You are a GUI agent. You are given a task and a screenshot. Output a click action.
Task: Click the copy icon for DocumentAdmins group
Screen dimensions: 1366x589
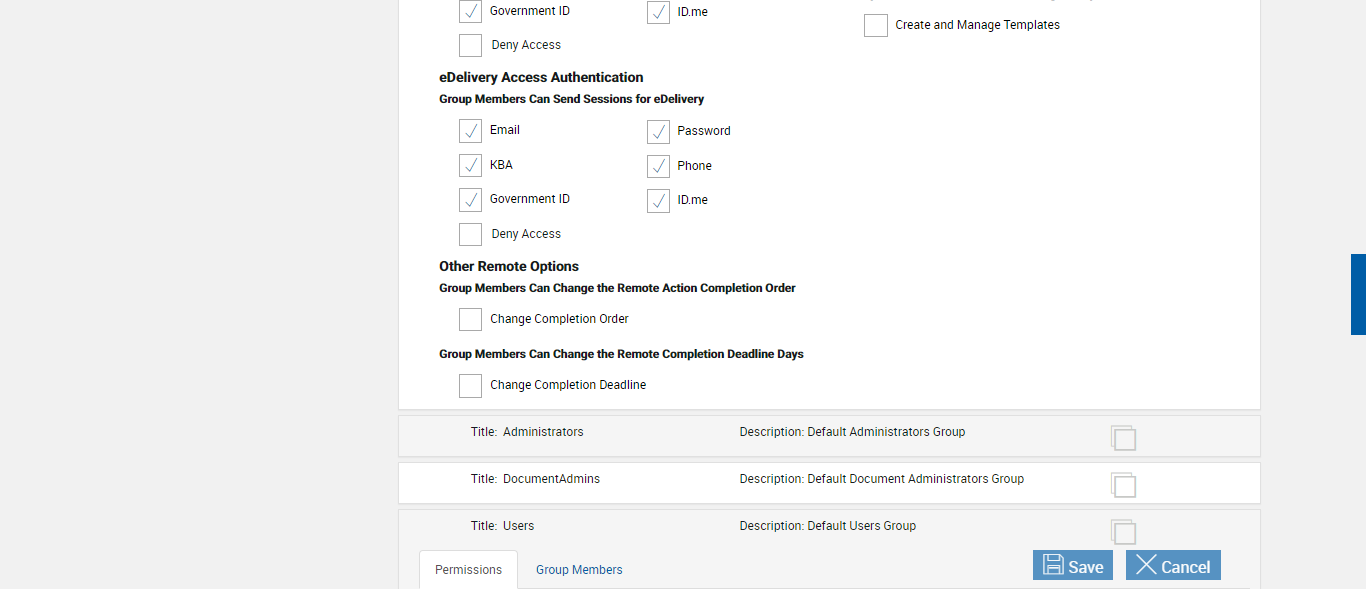click(1123, 485)
